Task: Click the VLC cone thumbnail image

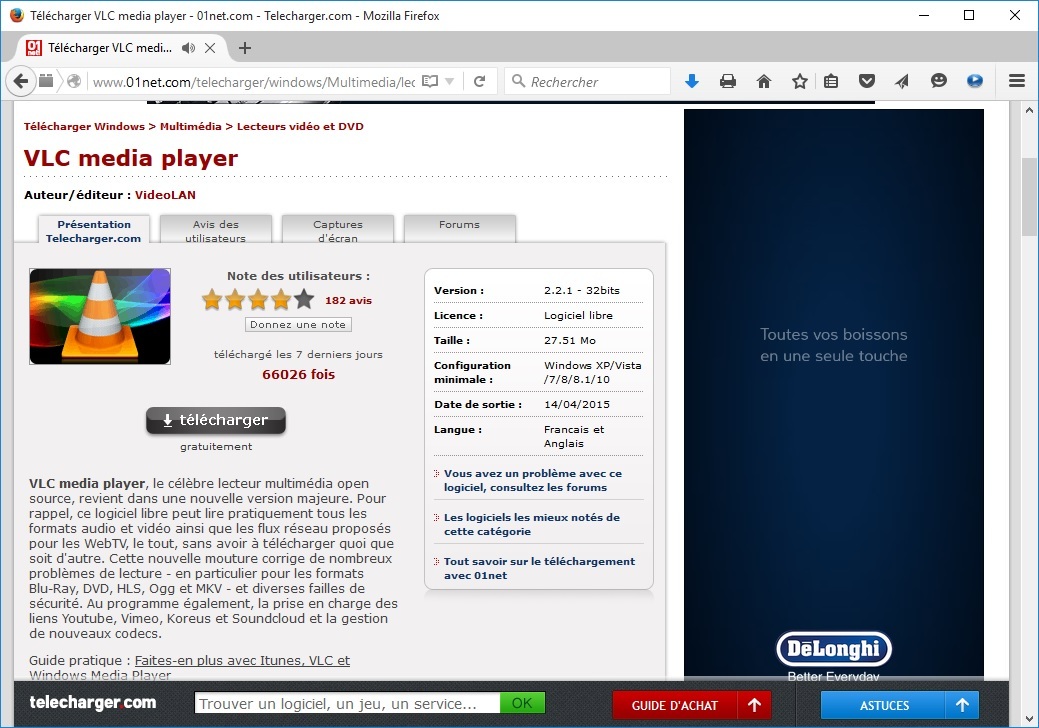Action: 100,316
